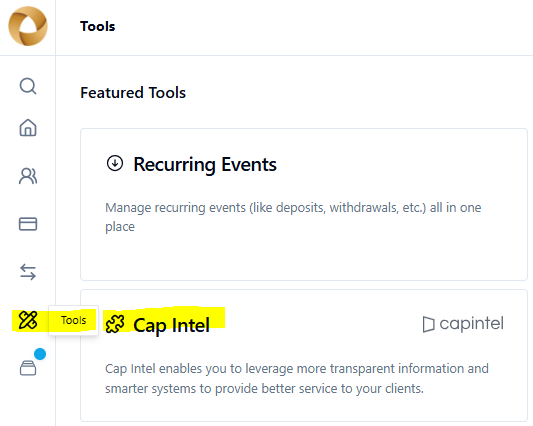
Task: Click the Recurring Events download-circle icon
Action: pos(115,163)
